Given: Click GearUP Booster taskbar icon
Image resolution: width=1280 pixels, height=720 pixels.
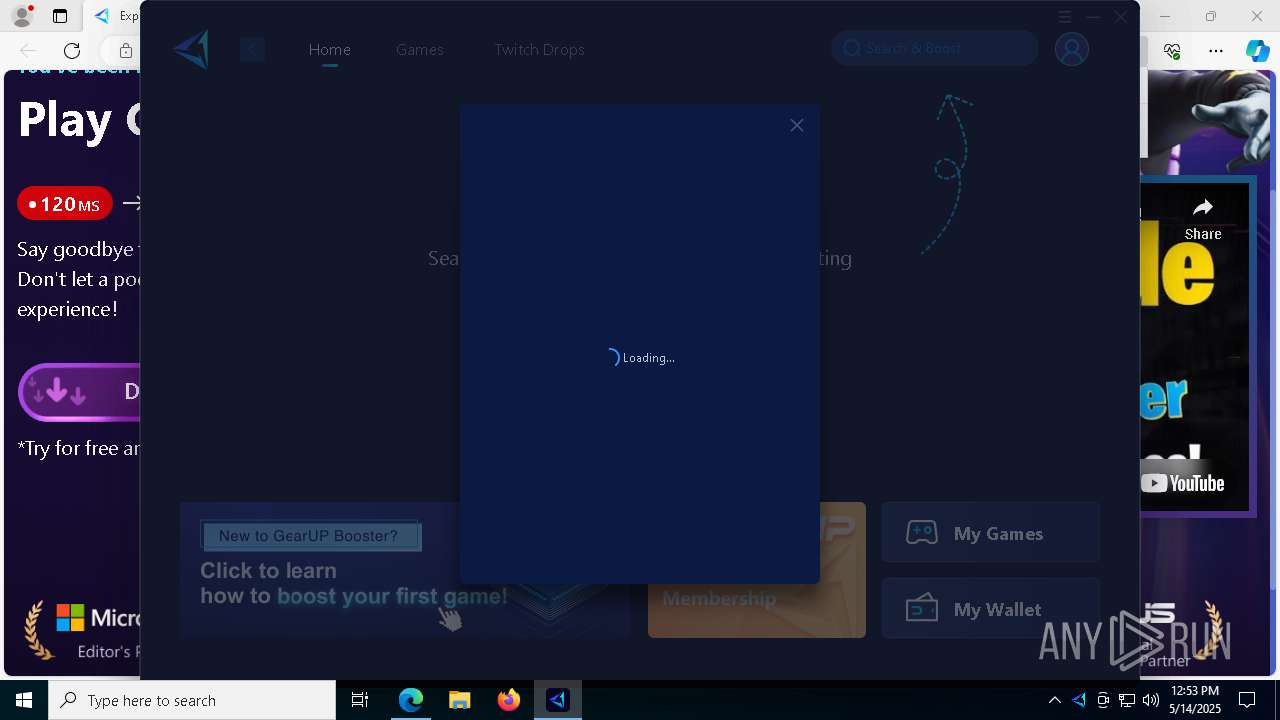Looking at the screenshot, I should (557, 700).
